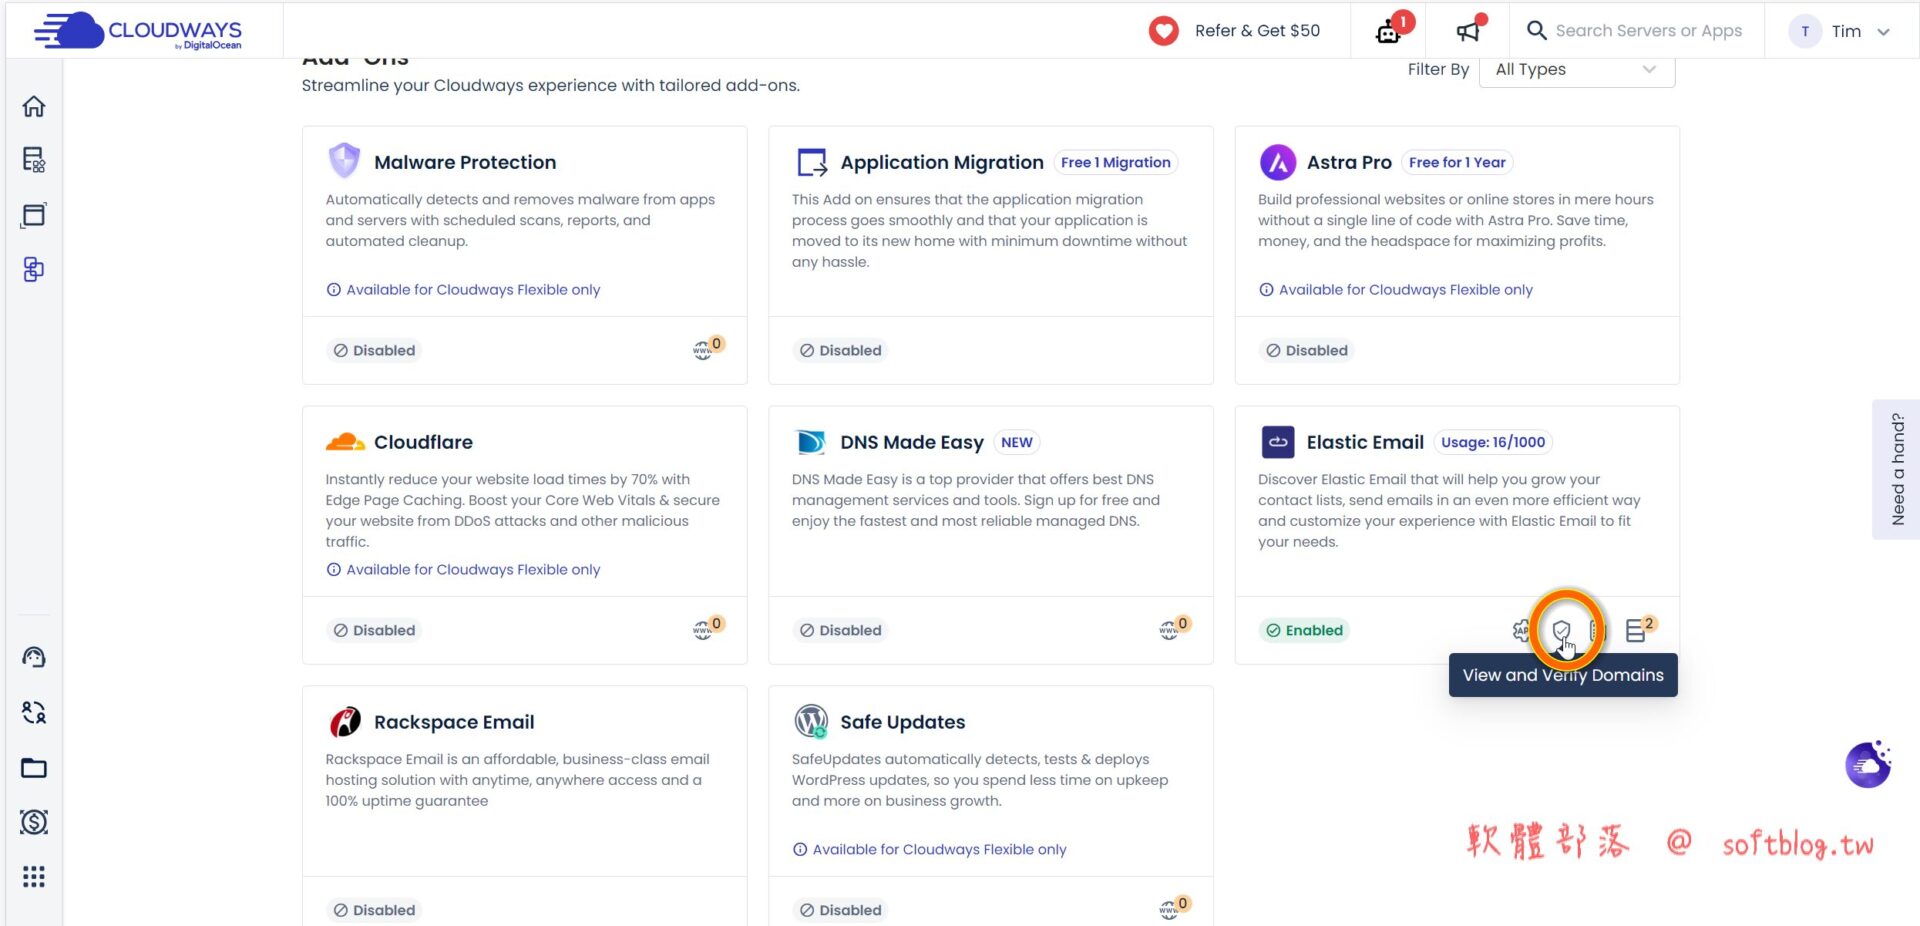Open Support headset icon in sidebar
Viewport: 1920px width, 926px height.
(x=34, y=657)
